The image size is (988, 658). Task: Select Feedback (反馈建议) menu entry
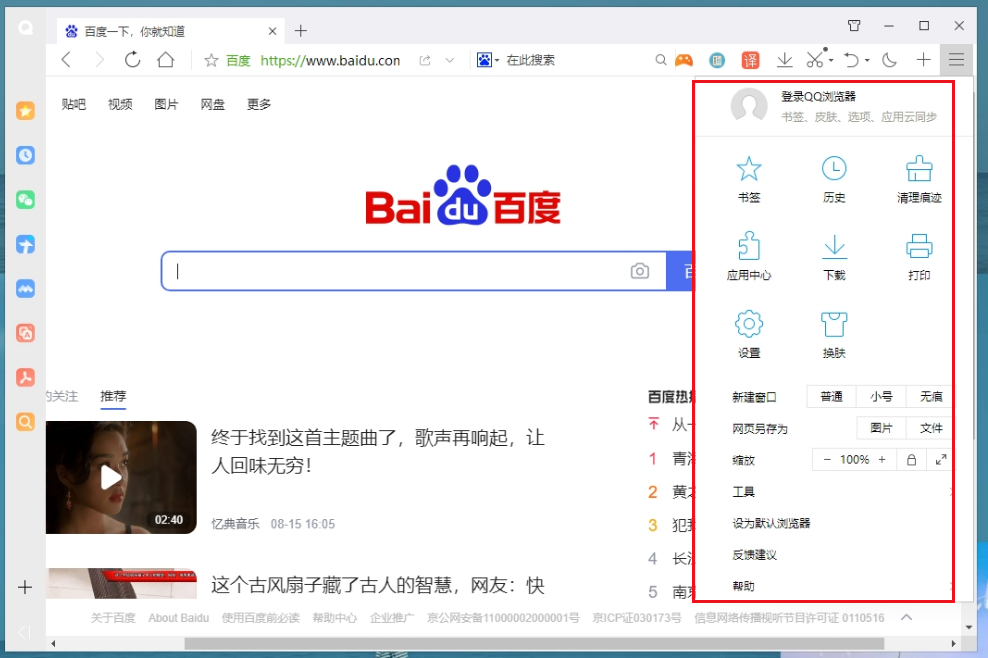(x=754, y=555)
